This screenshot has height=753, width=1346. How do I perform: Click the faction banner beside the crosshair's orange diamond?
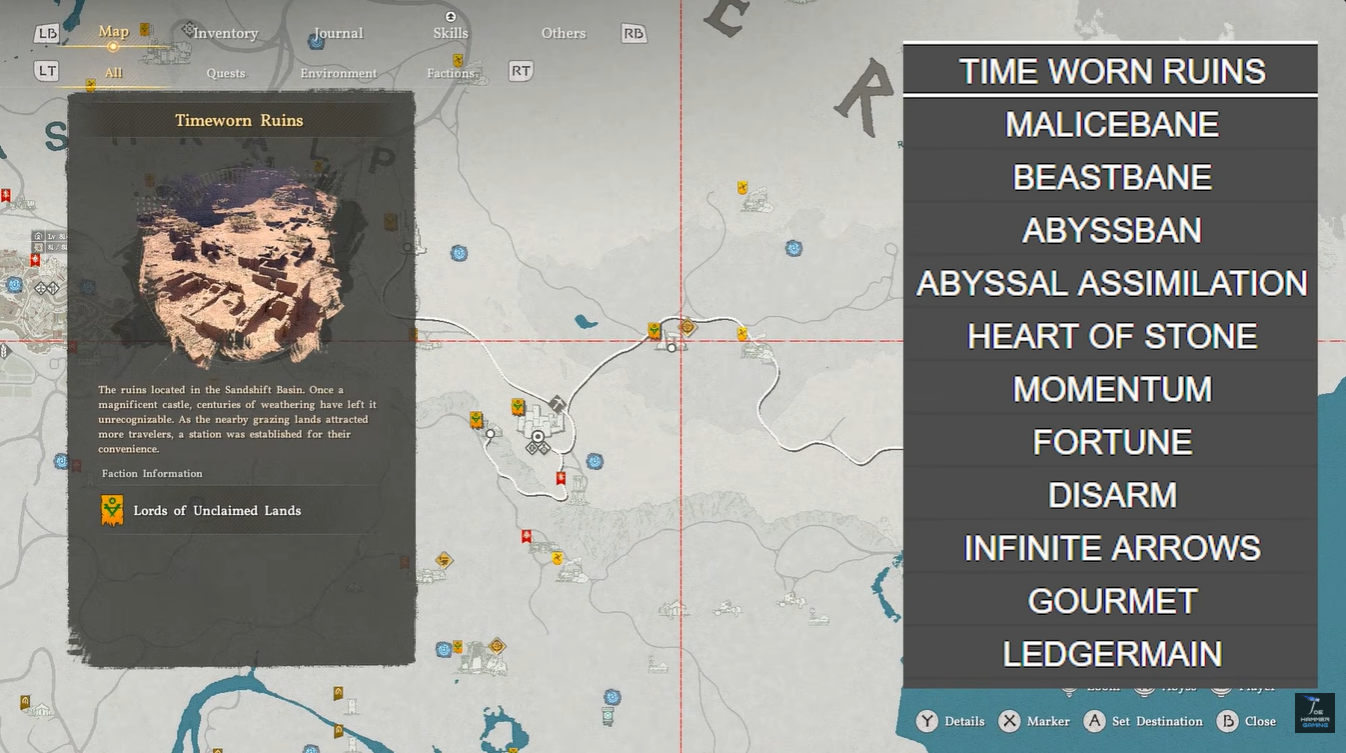click(x=654, y=330)
